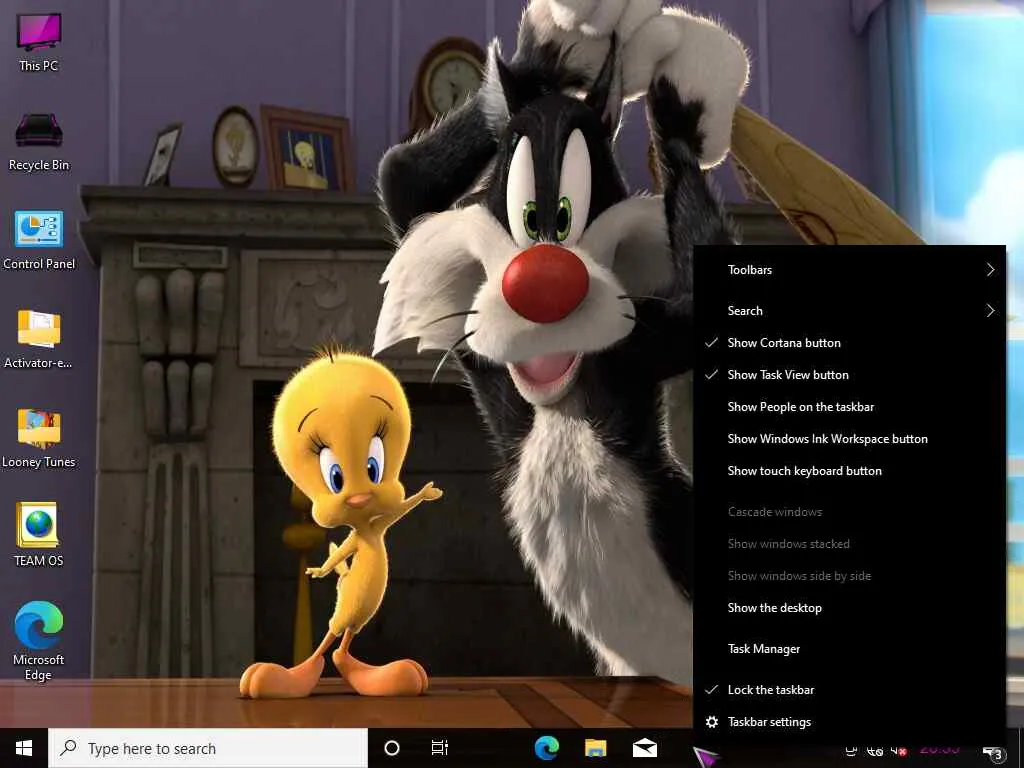
Task: Enable Show People on the taskbar
Action: point(849,407)
